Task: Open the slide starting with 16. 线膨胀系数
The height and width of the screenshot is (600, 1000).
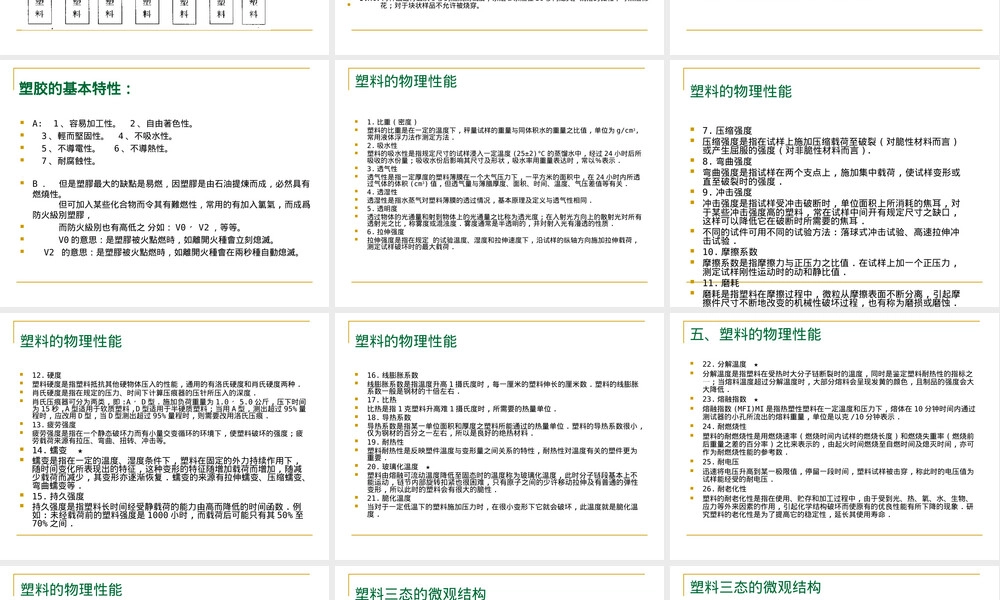Action: 499,436
